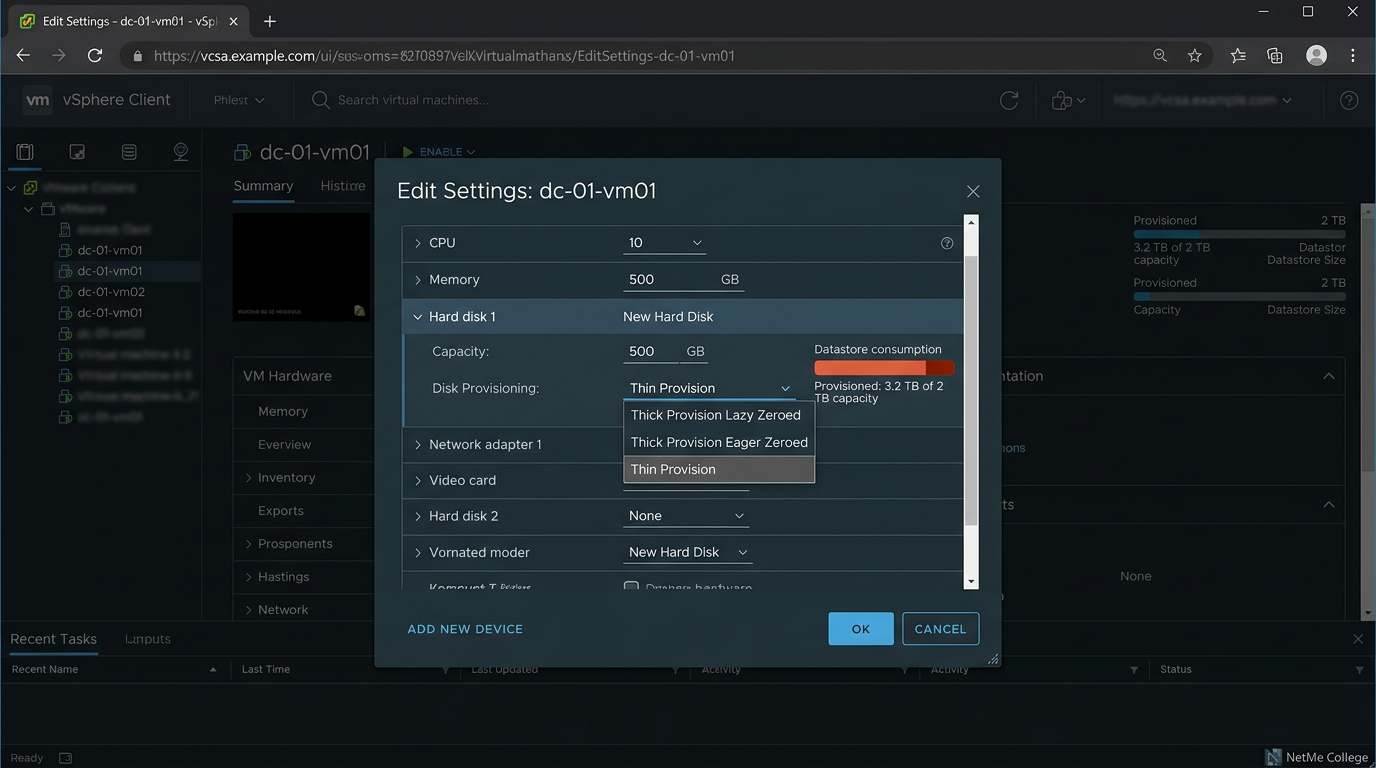
Task: Open the browser profile avatar
Action: point(1316,56)
